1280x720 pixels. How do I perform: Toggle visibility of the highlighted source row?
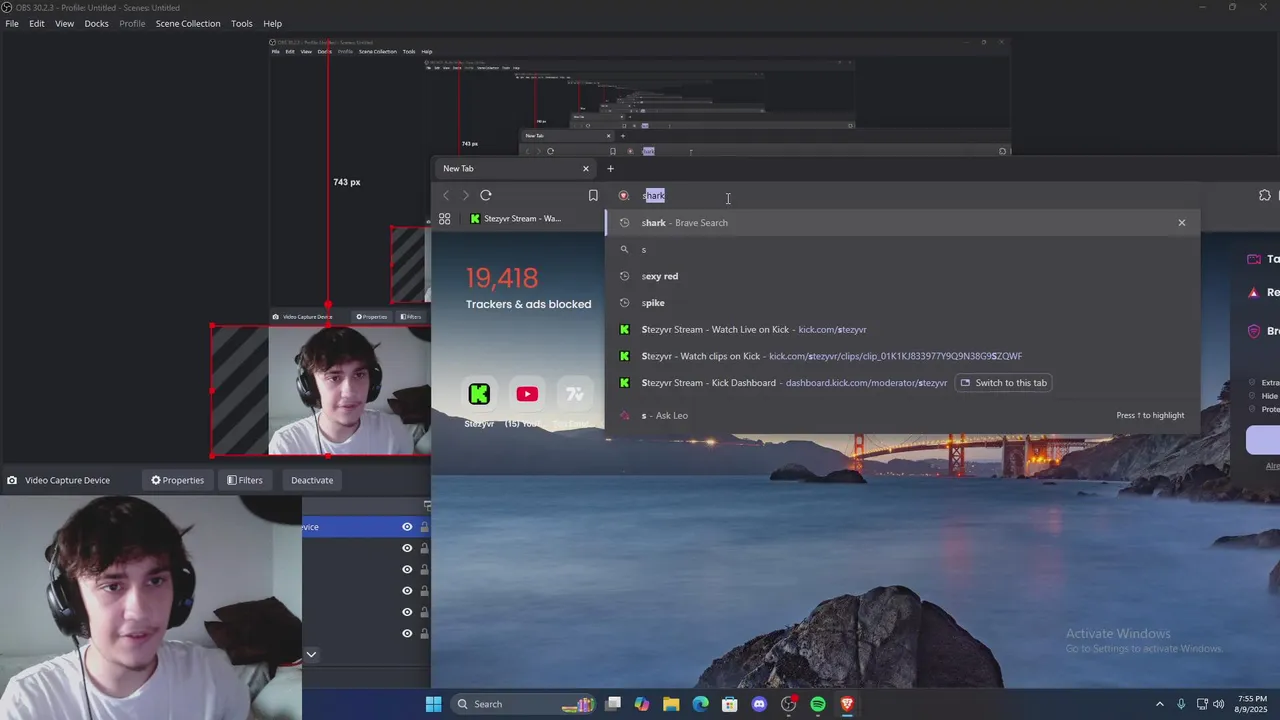click(407, 527)
